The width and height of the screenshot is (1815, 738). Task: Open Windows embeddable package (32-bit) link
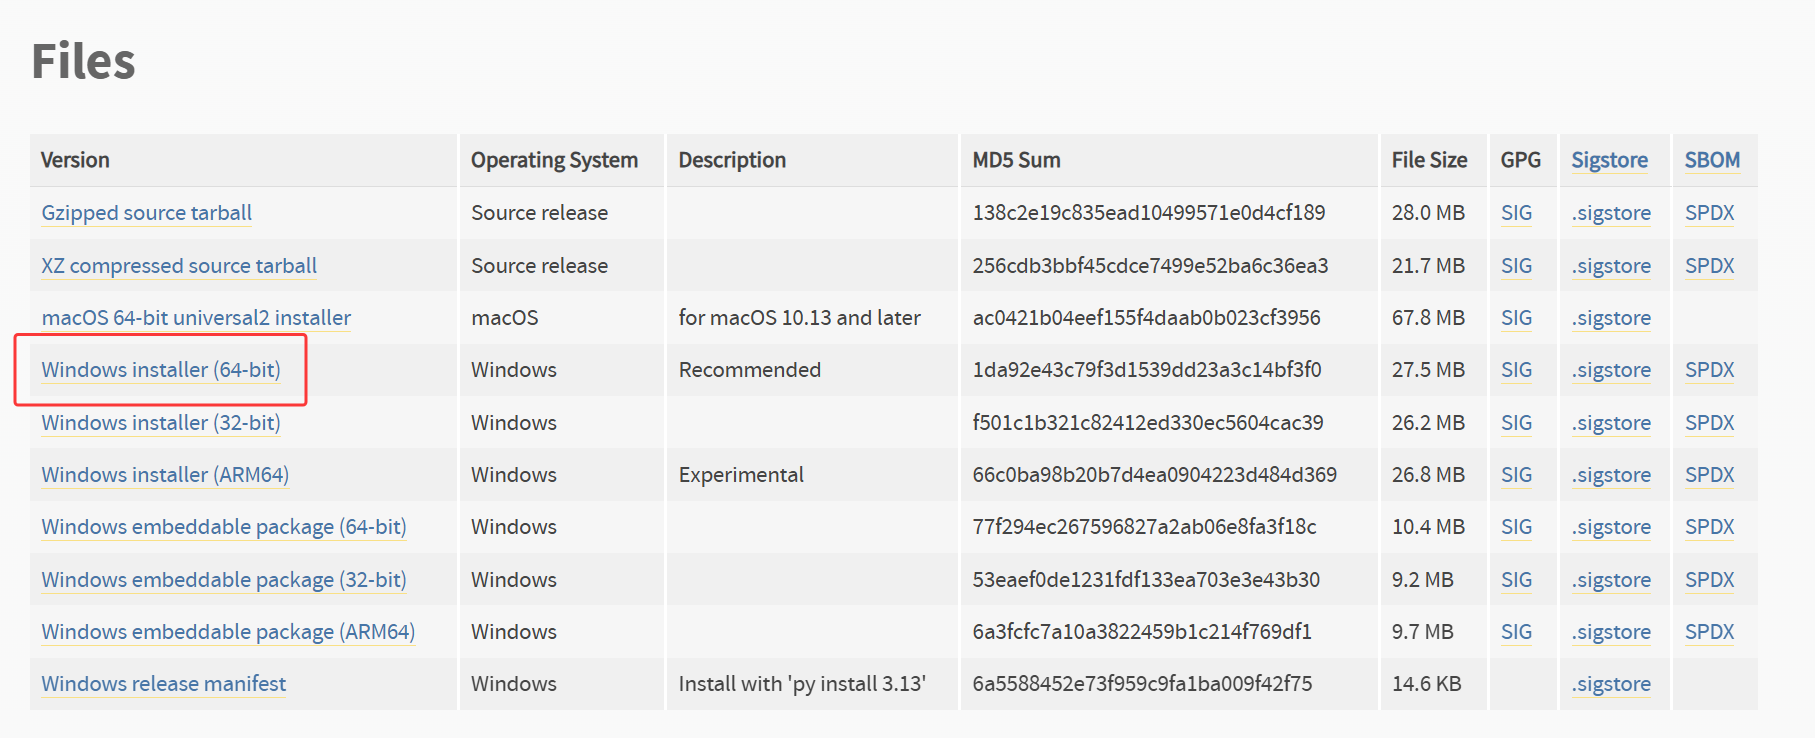tap(224, 580)
